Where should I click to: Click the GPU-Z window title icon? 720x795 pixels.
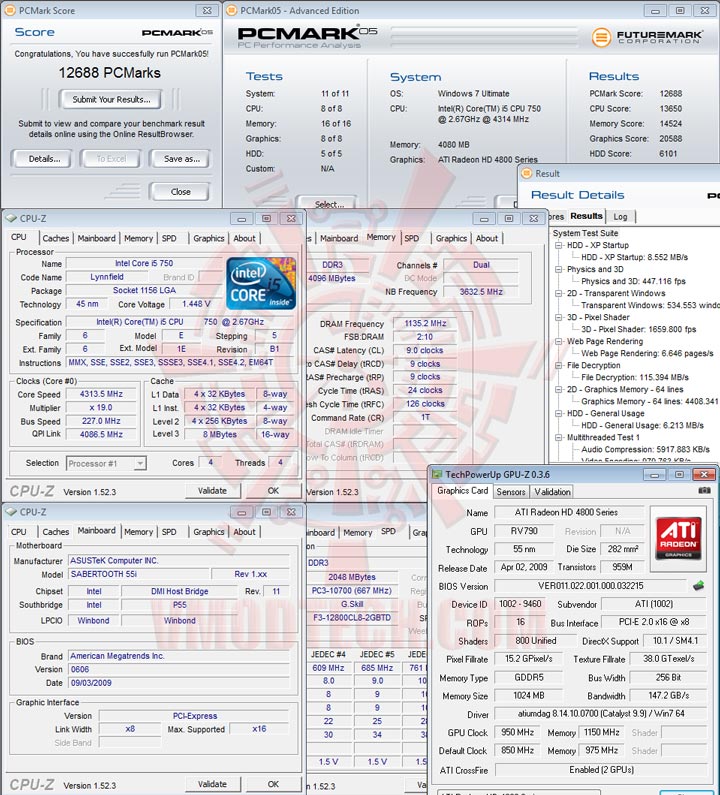[437, 475]
